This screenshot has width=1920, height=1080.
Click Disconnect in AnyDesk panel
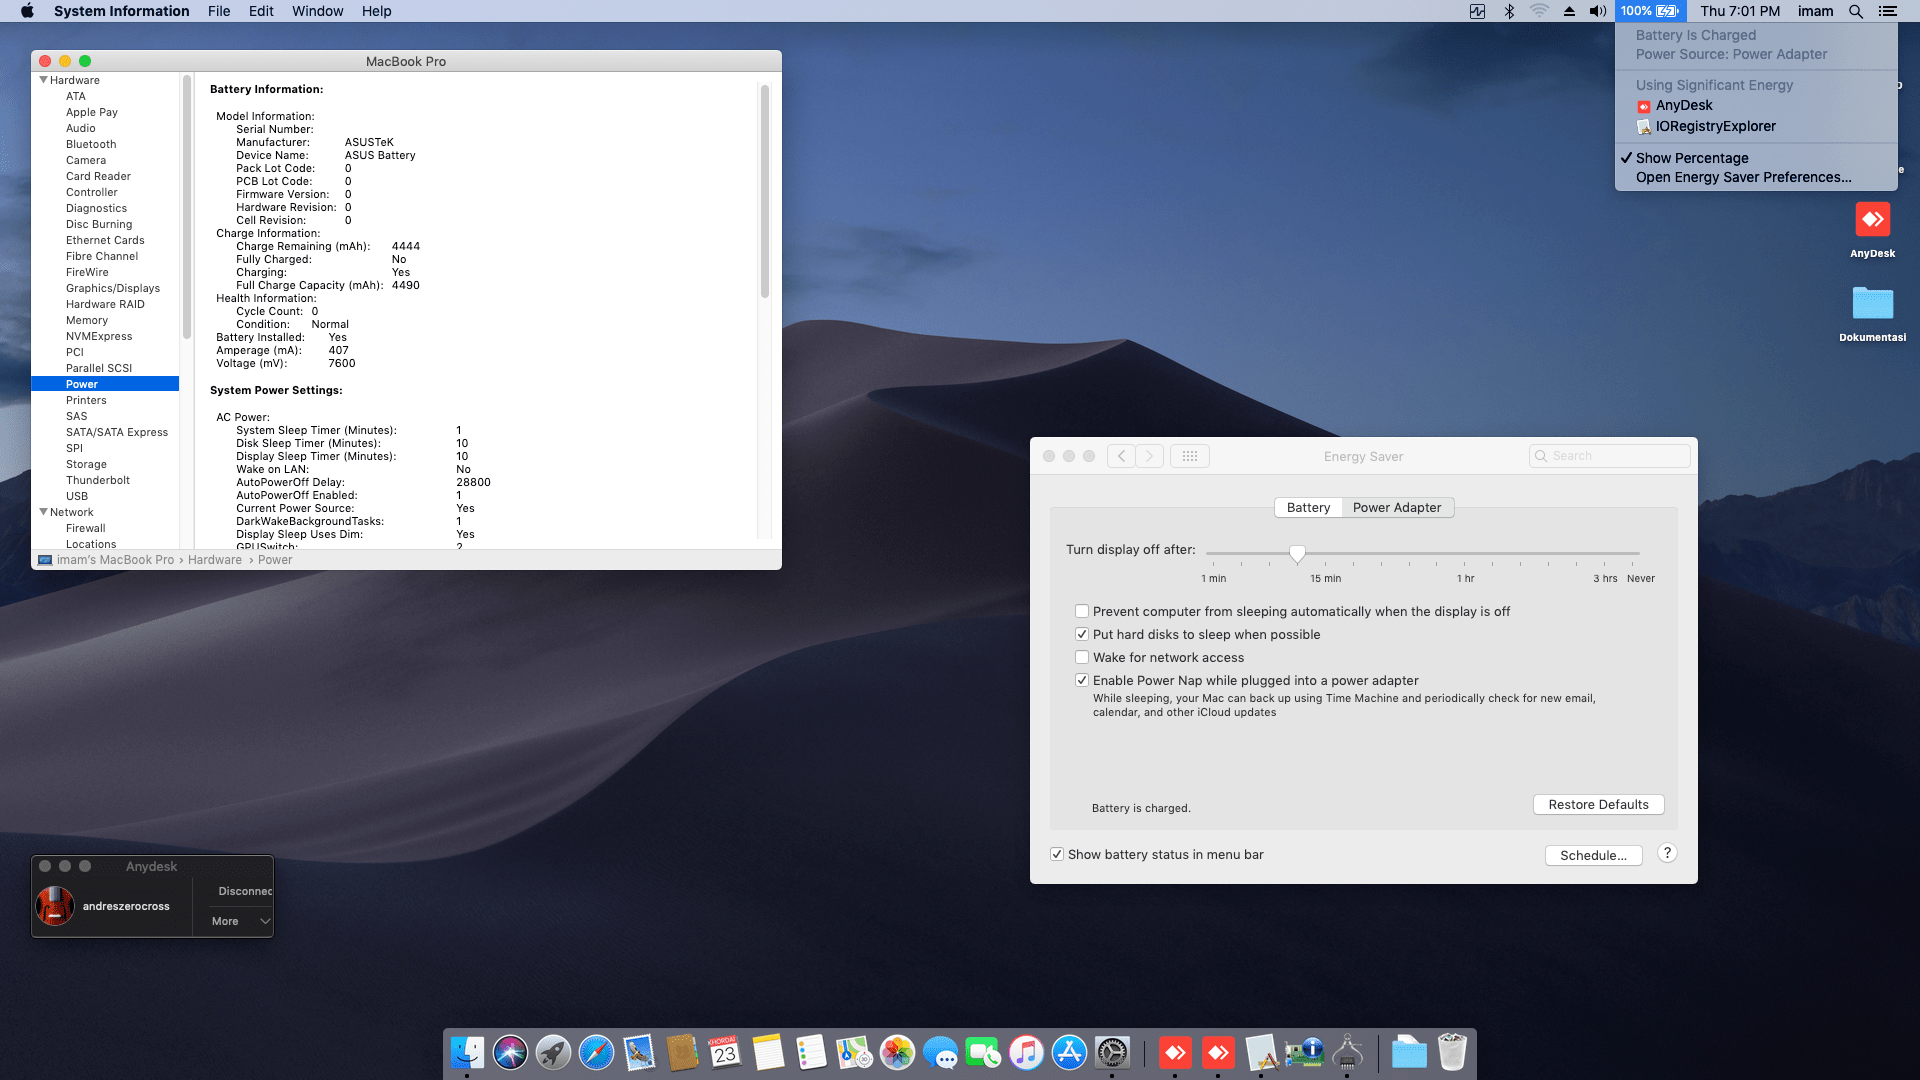pos(245,891)
